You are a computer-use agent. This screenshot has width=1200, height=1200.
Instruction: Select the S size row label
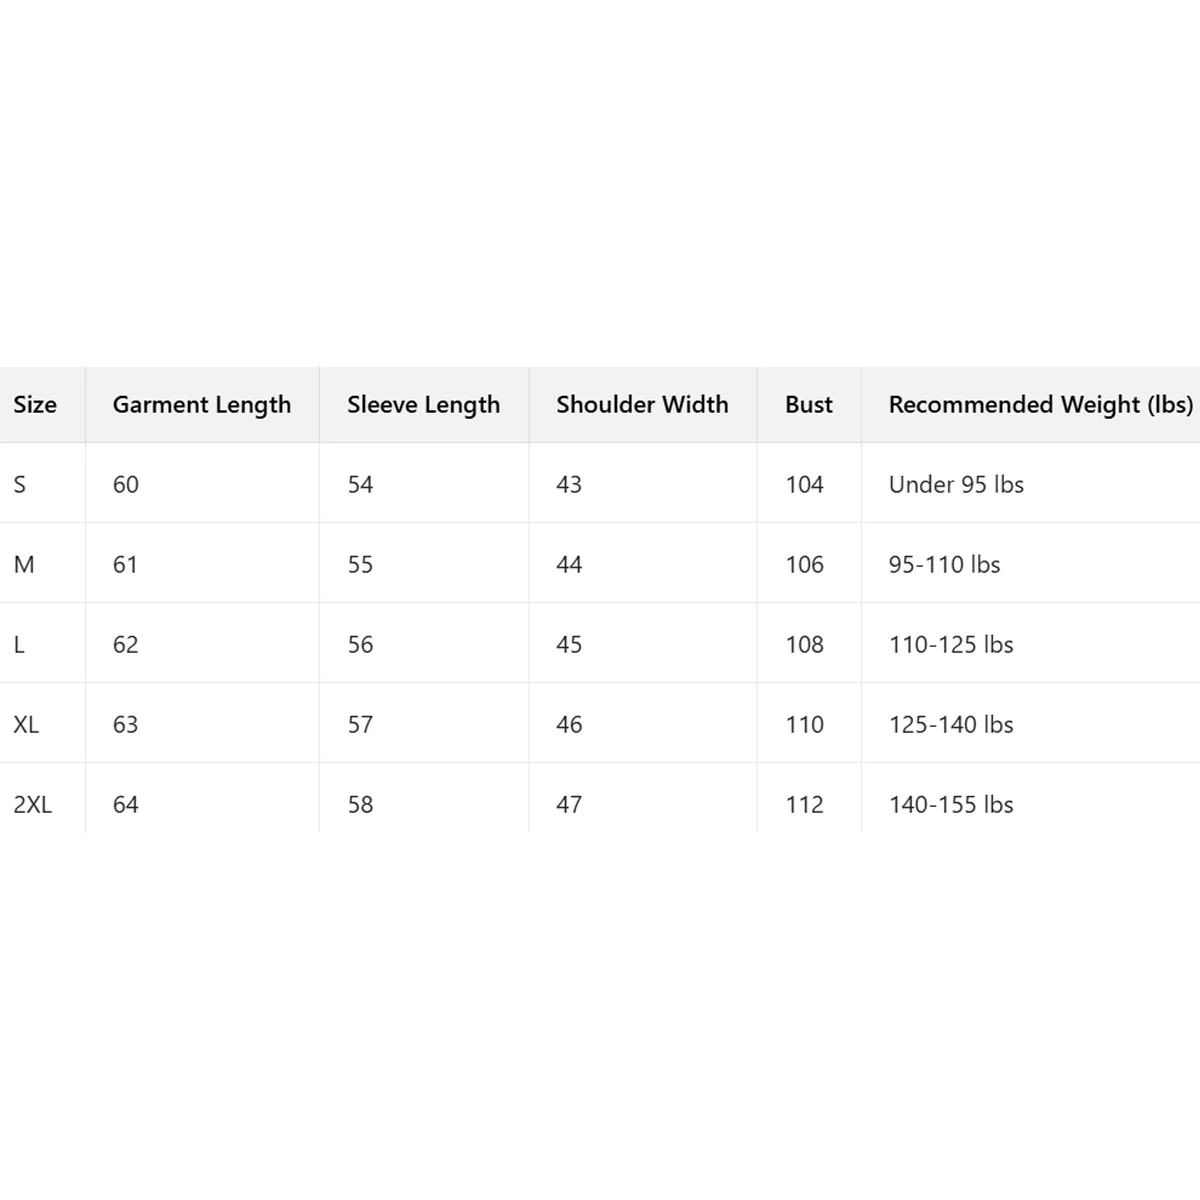pyautogui.click(x=20, y=485)
